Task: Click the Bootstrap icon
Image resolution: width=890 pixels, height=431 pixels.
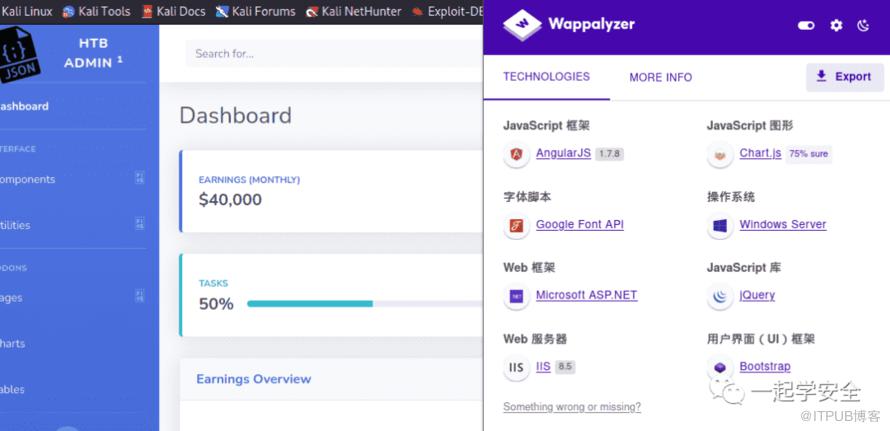Action: pos(720,367)
